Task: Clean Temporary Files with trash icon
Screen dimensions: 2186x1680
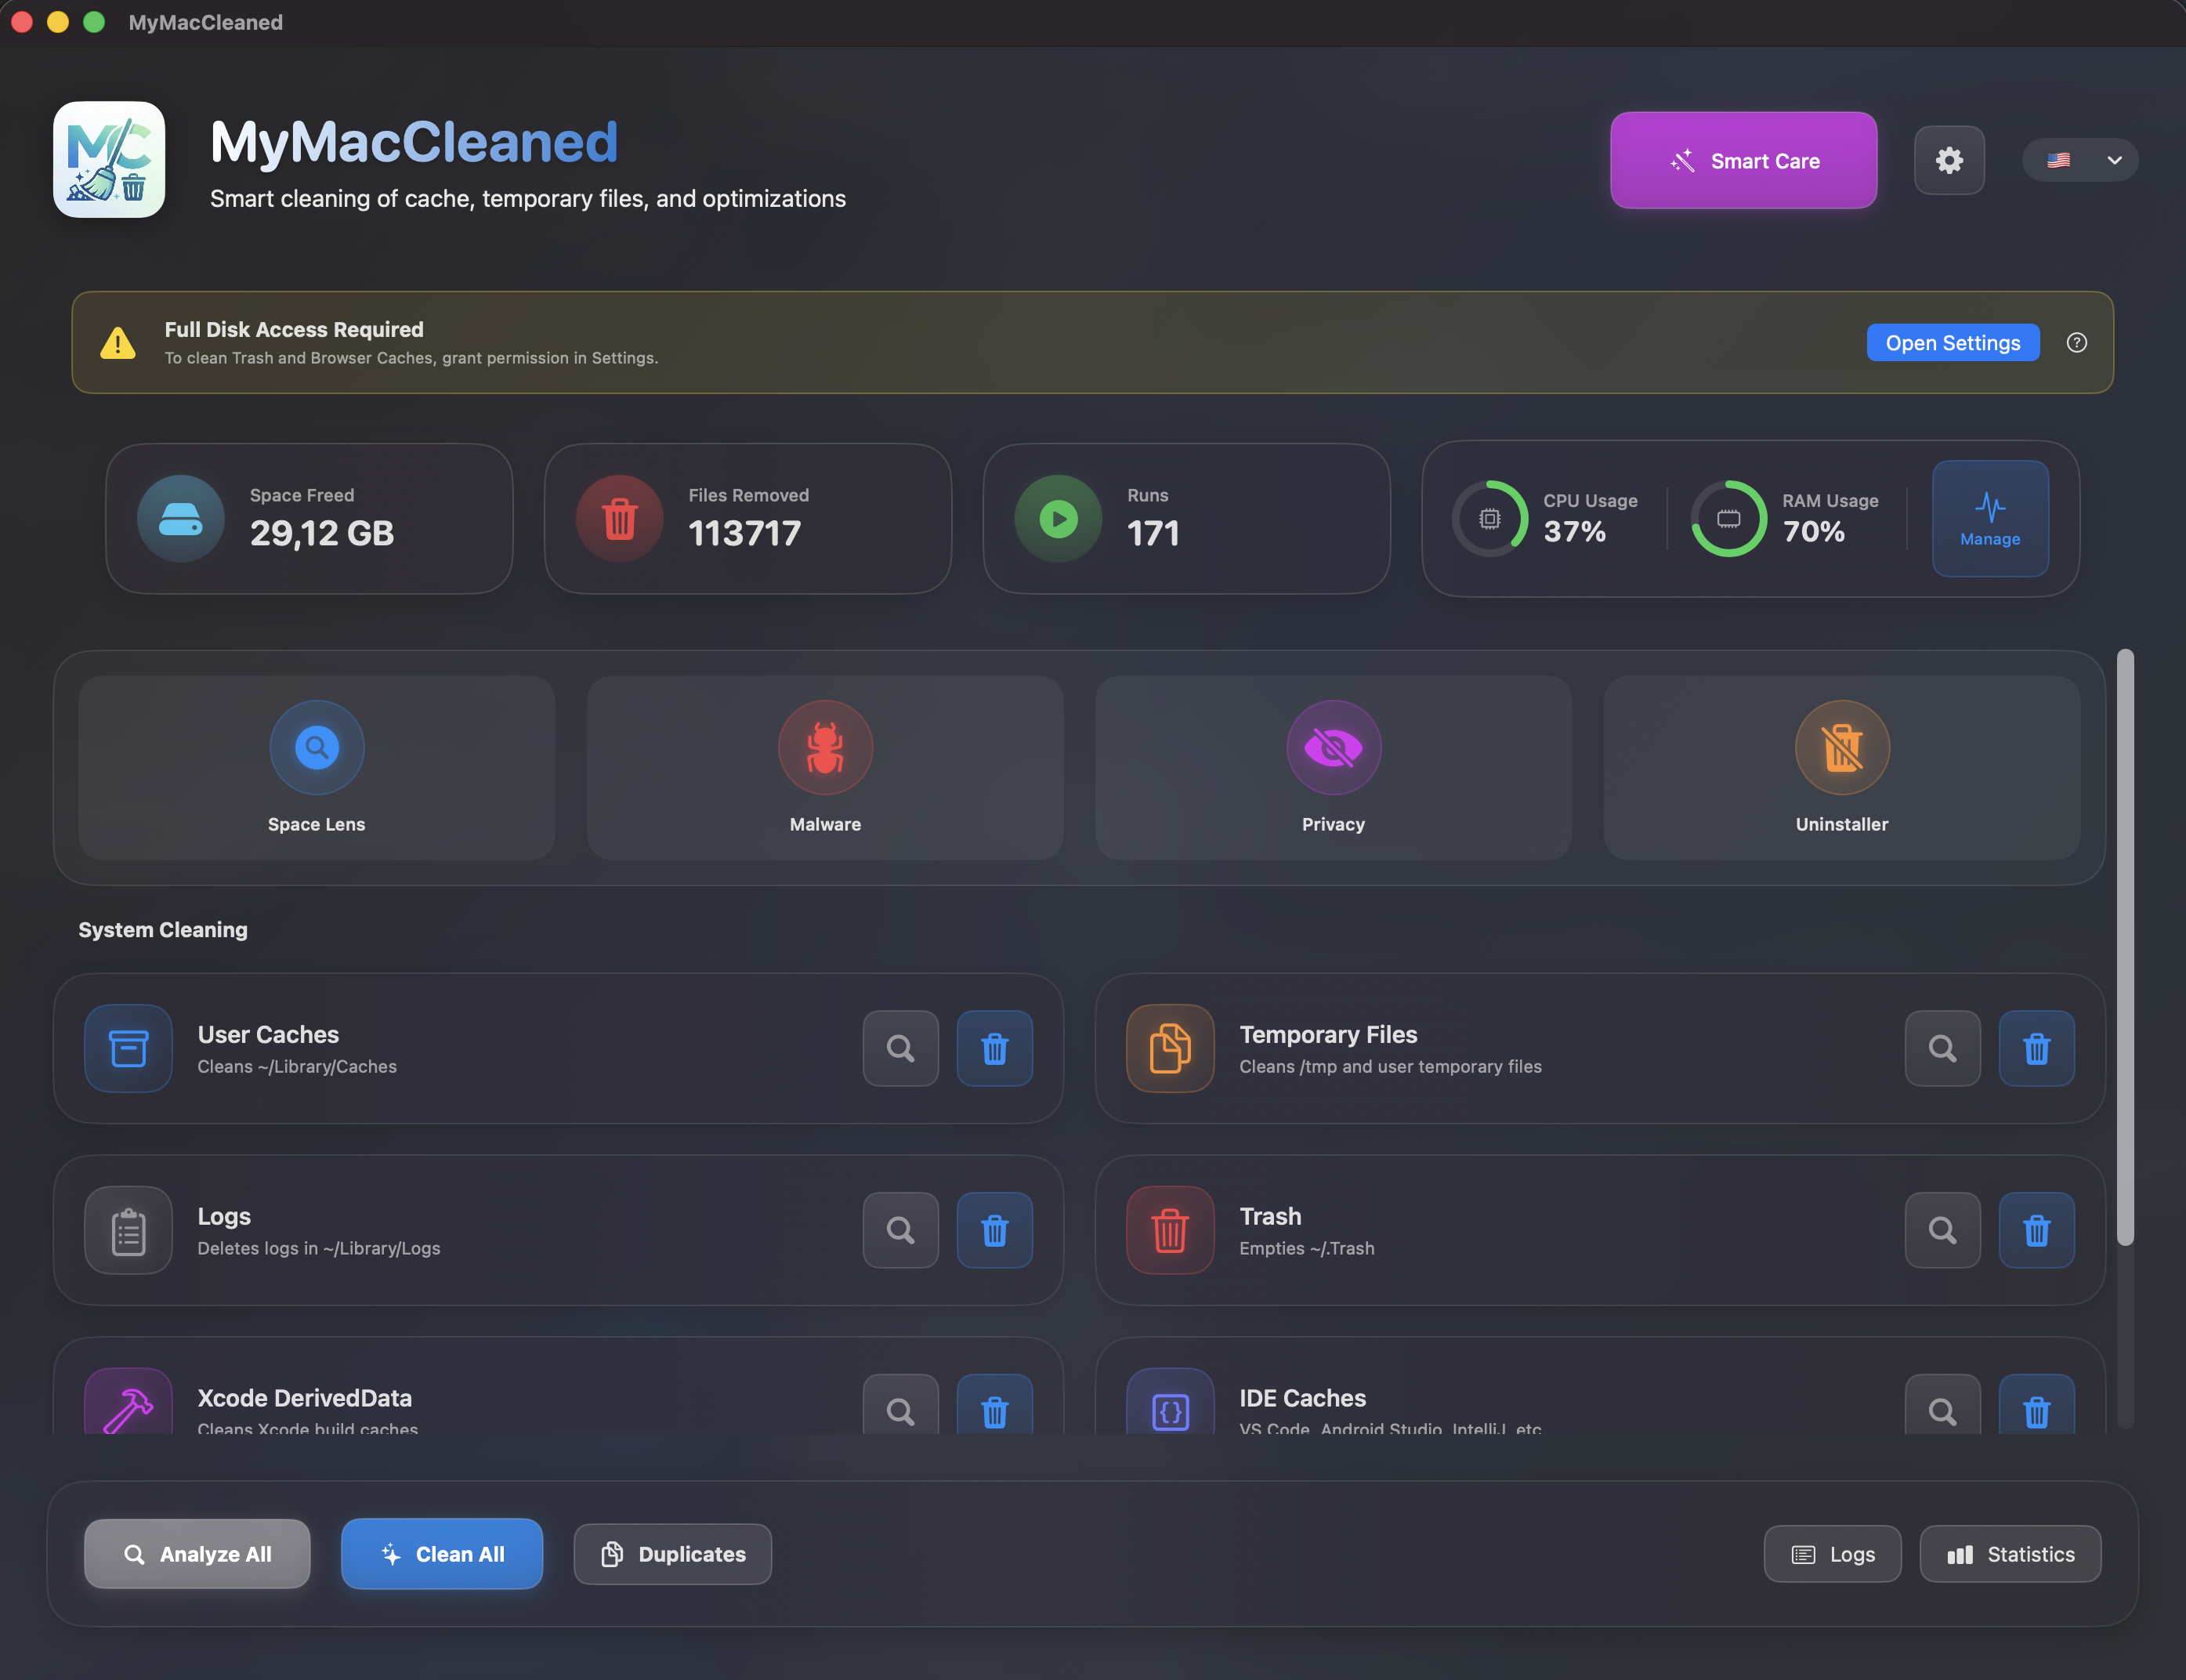Action: coord(2036,1048)
